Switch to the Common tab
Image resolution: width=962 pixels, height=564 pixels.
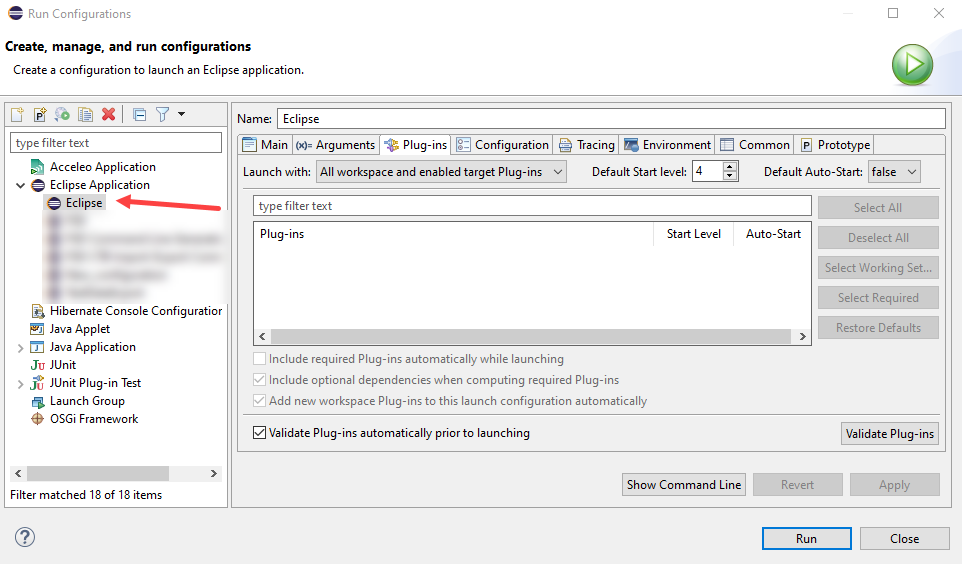pyautogui.click(x=755, y=145)
